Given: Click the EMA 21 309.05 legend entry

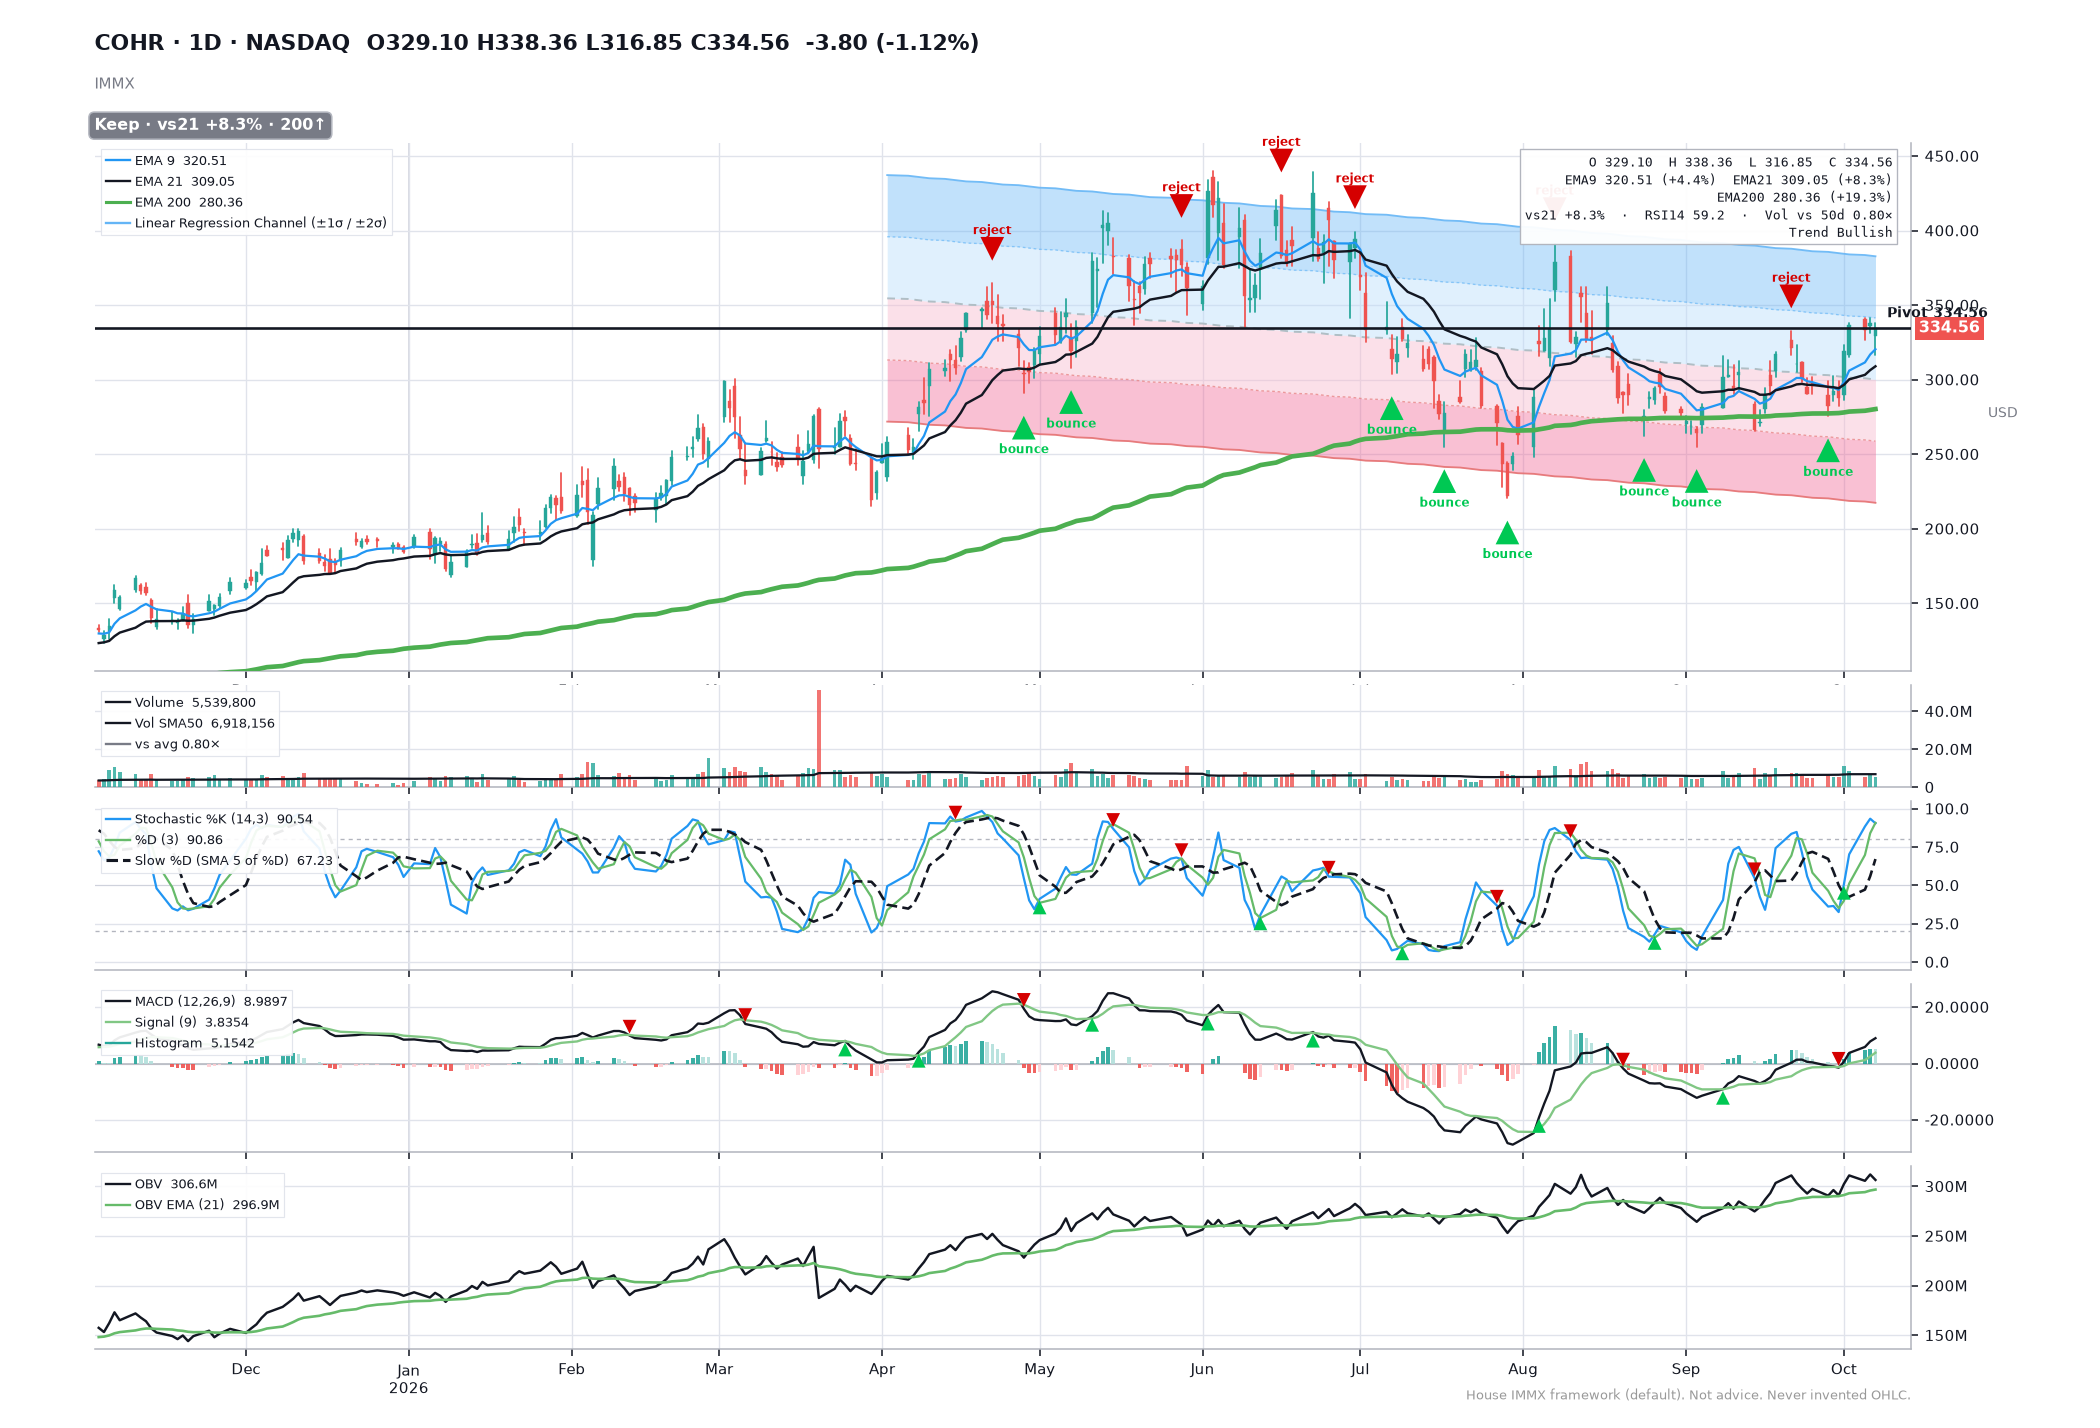Looking at the screenshot, I should 170,181.
